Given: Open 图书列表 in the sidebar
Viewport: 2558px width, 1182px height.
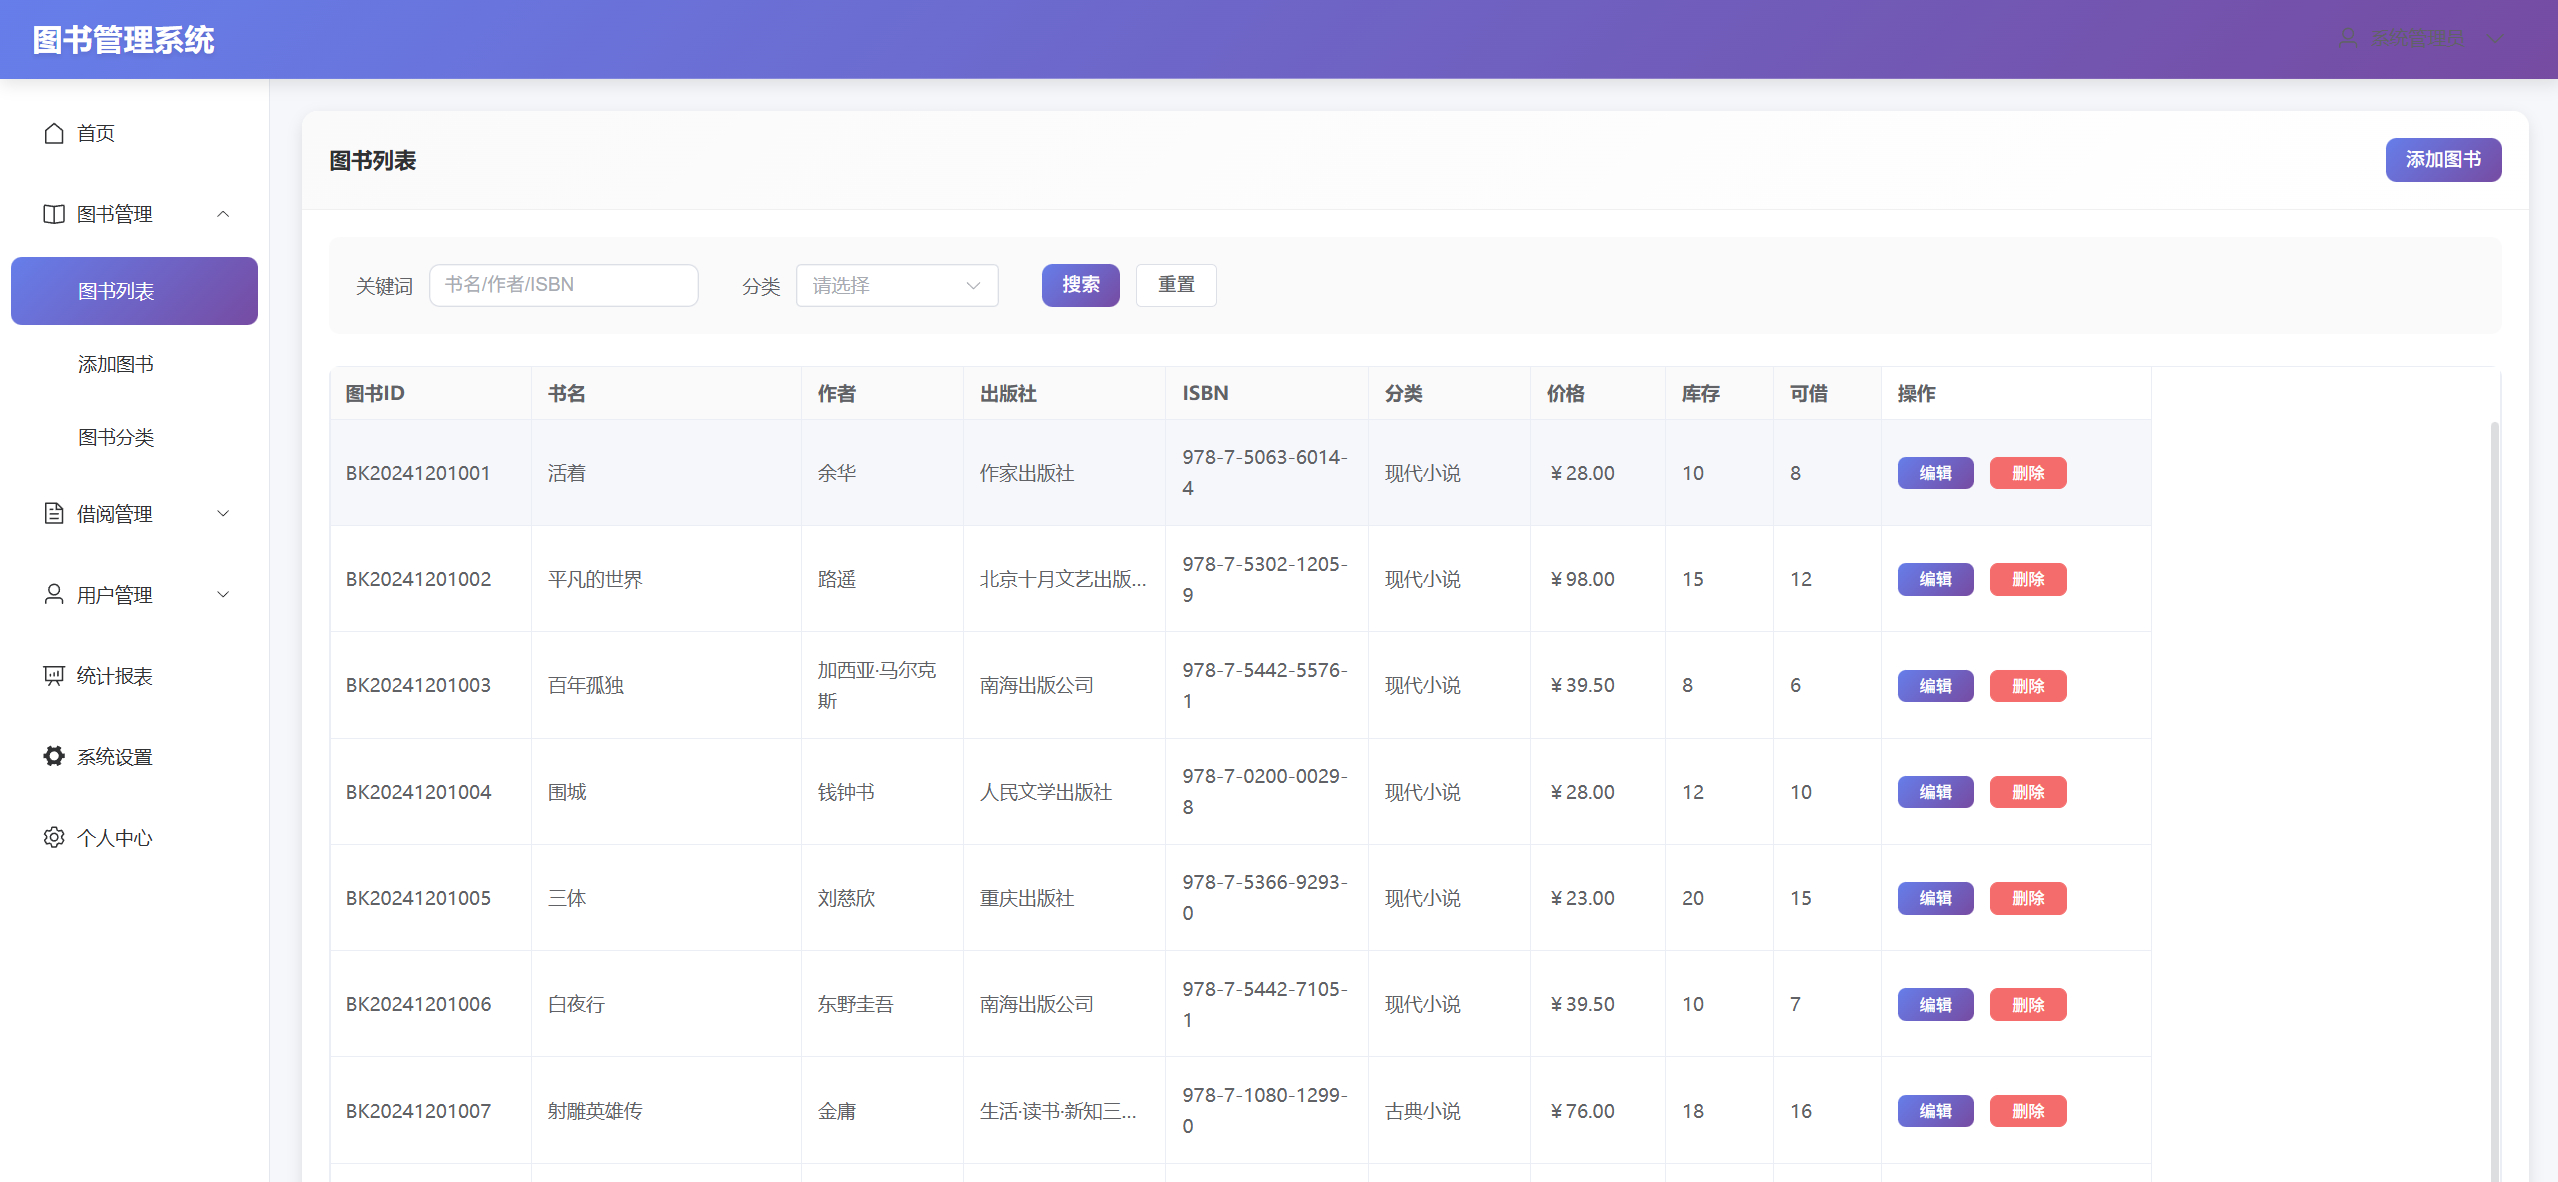Looking at the screenshot, I should point(134,291).
